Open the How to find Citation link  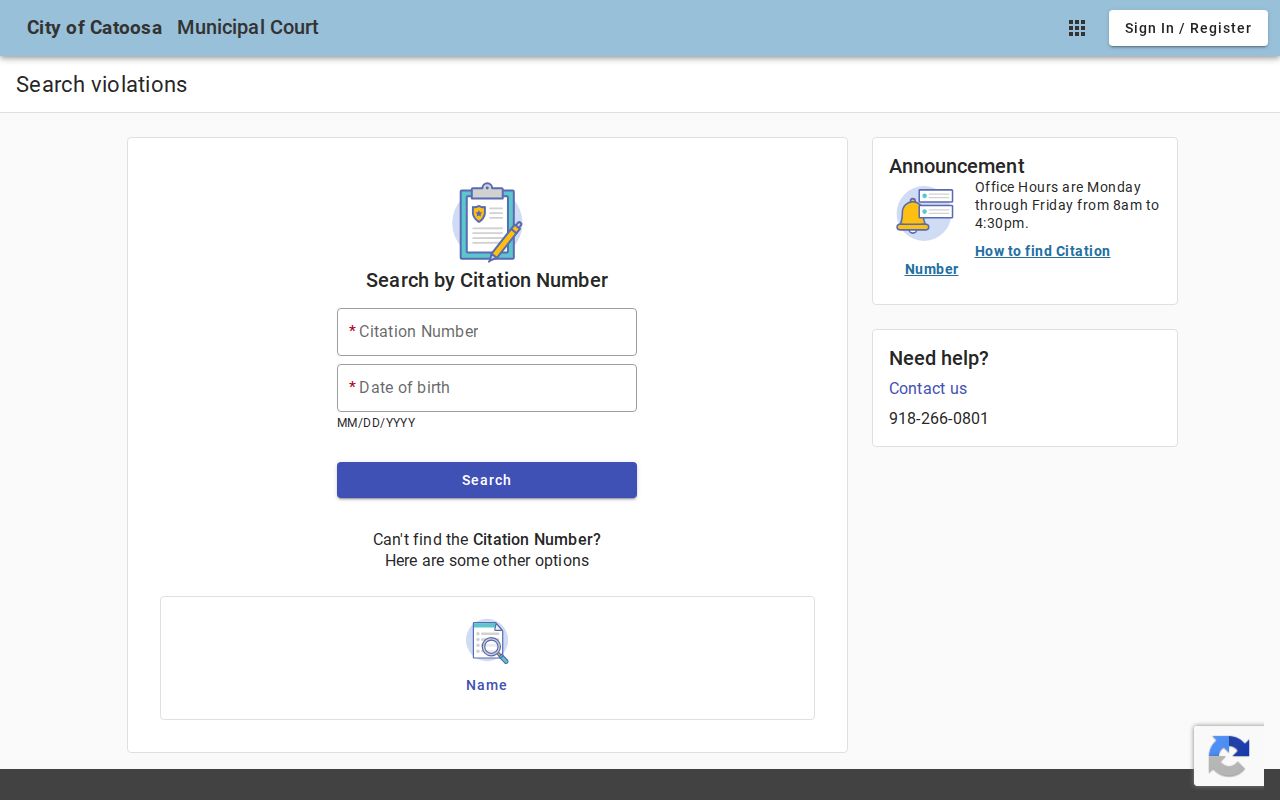click(x=1042, y=251)
